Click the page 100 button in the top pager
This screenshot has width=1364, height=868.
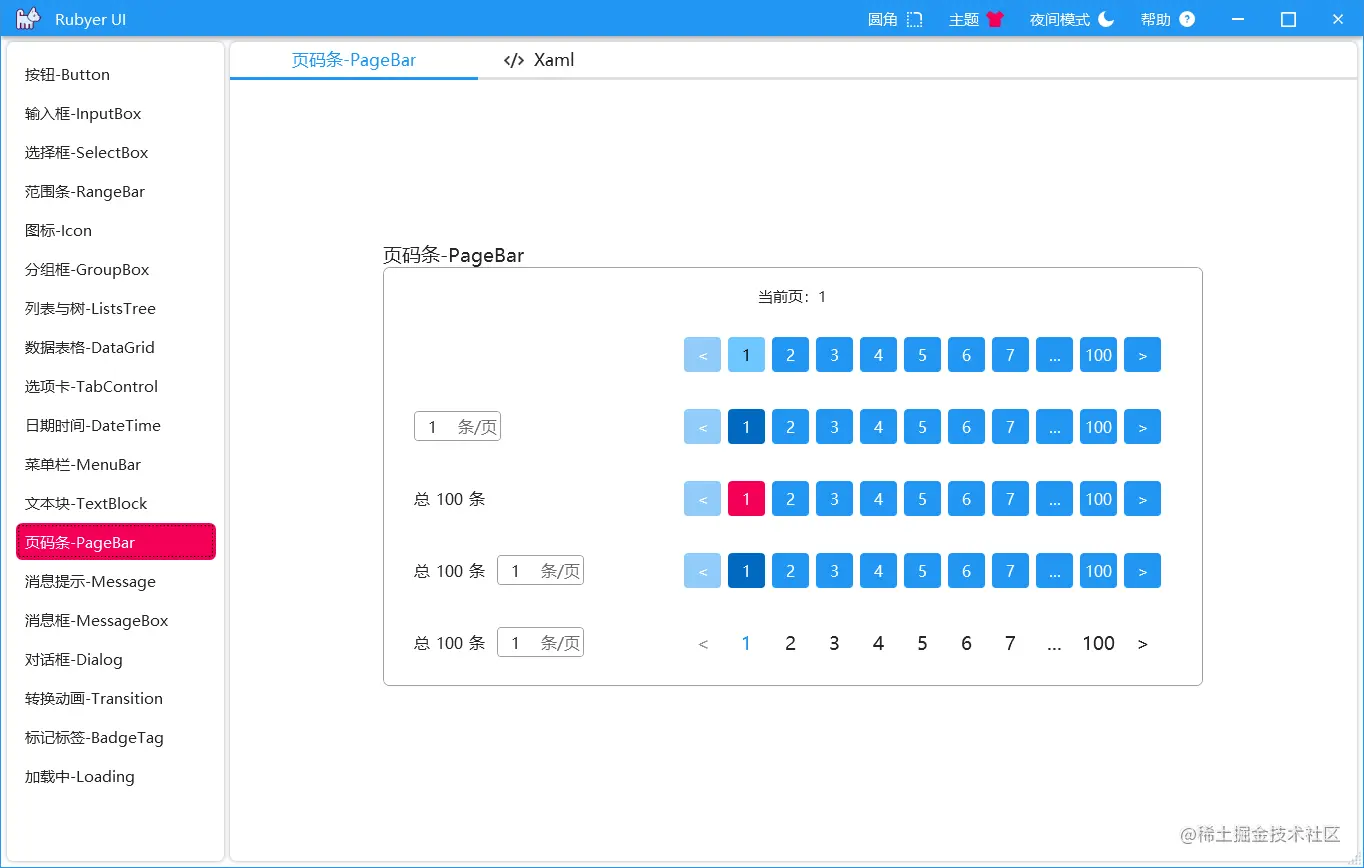pos(1098,354)
